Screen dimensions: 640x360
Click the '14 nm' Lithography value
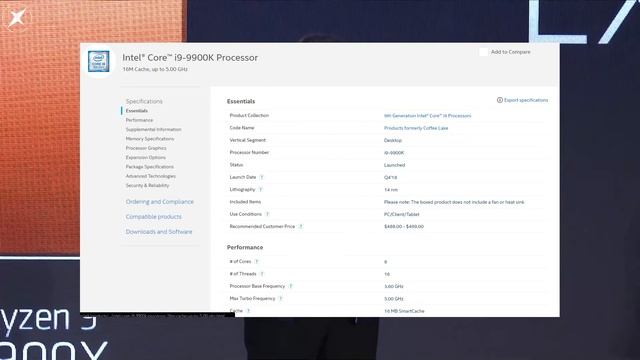click(x=391, y=190)
